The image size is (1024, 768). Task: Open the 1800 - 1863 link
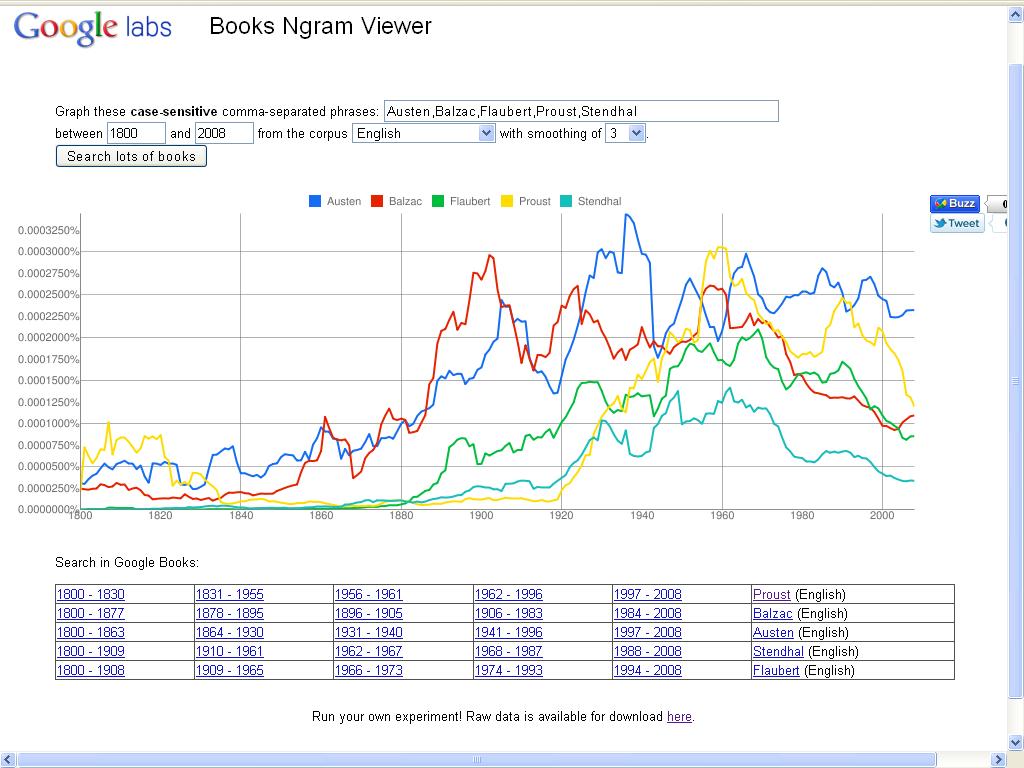(x=91, y=632)
